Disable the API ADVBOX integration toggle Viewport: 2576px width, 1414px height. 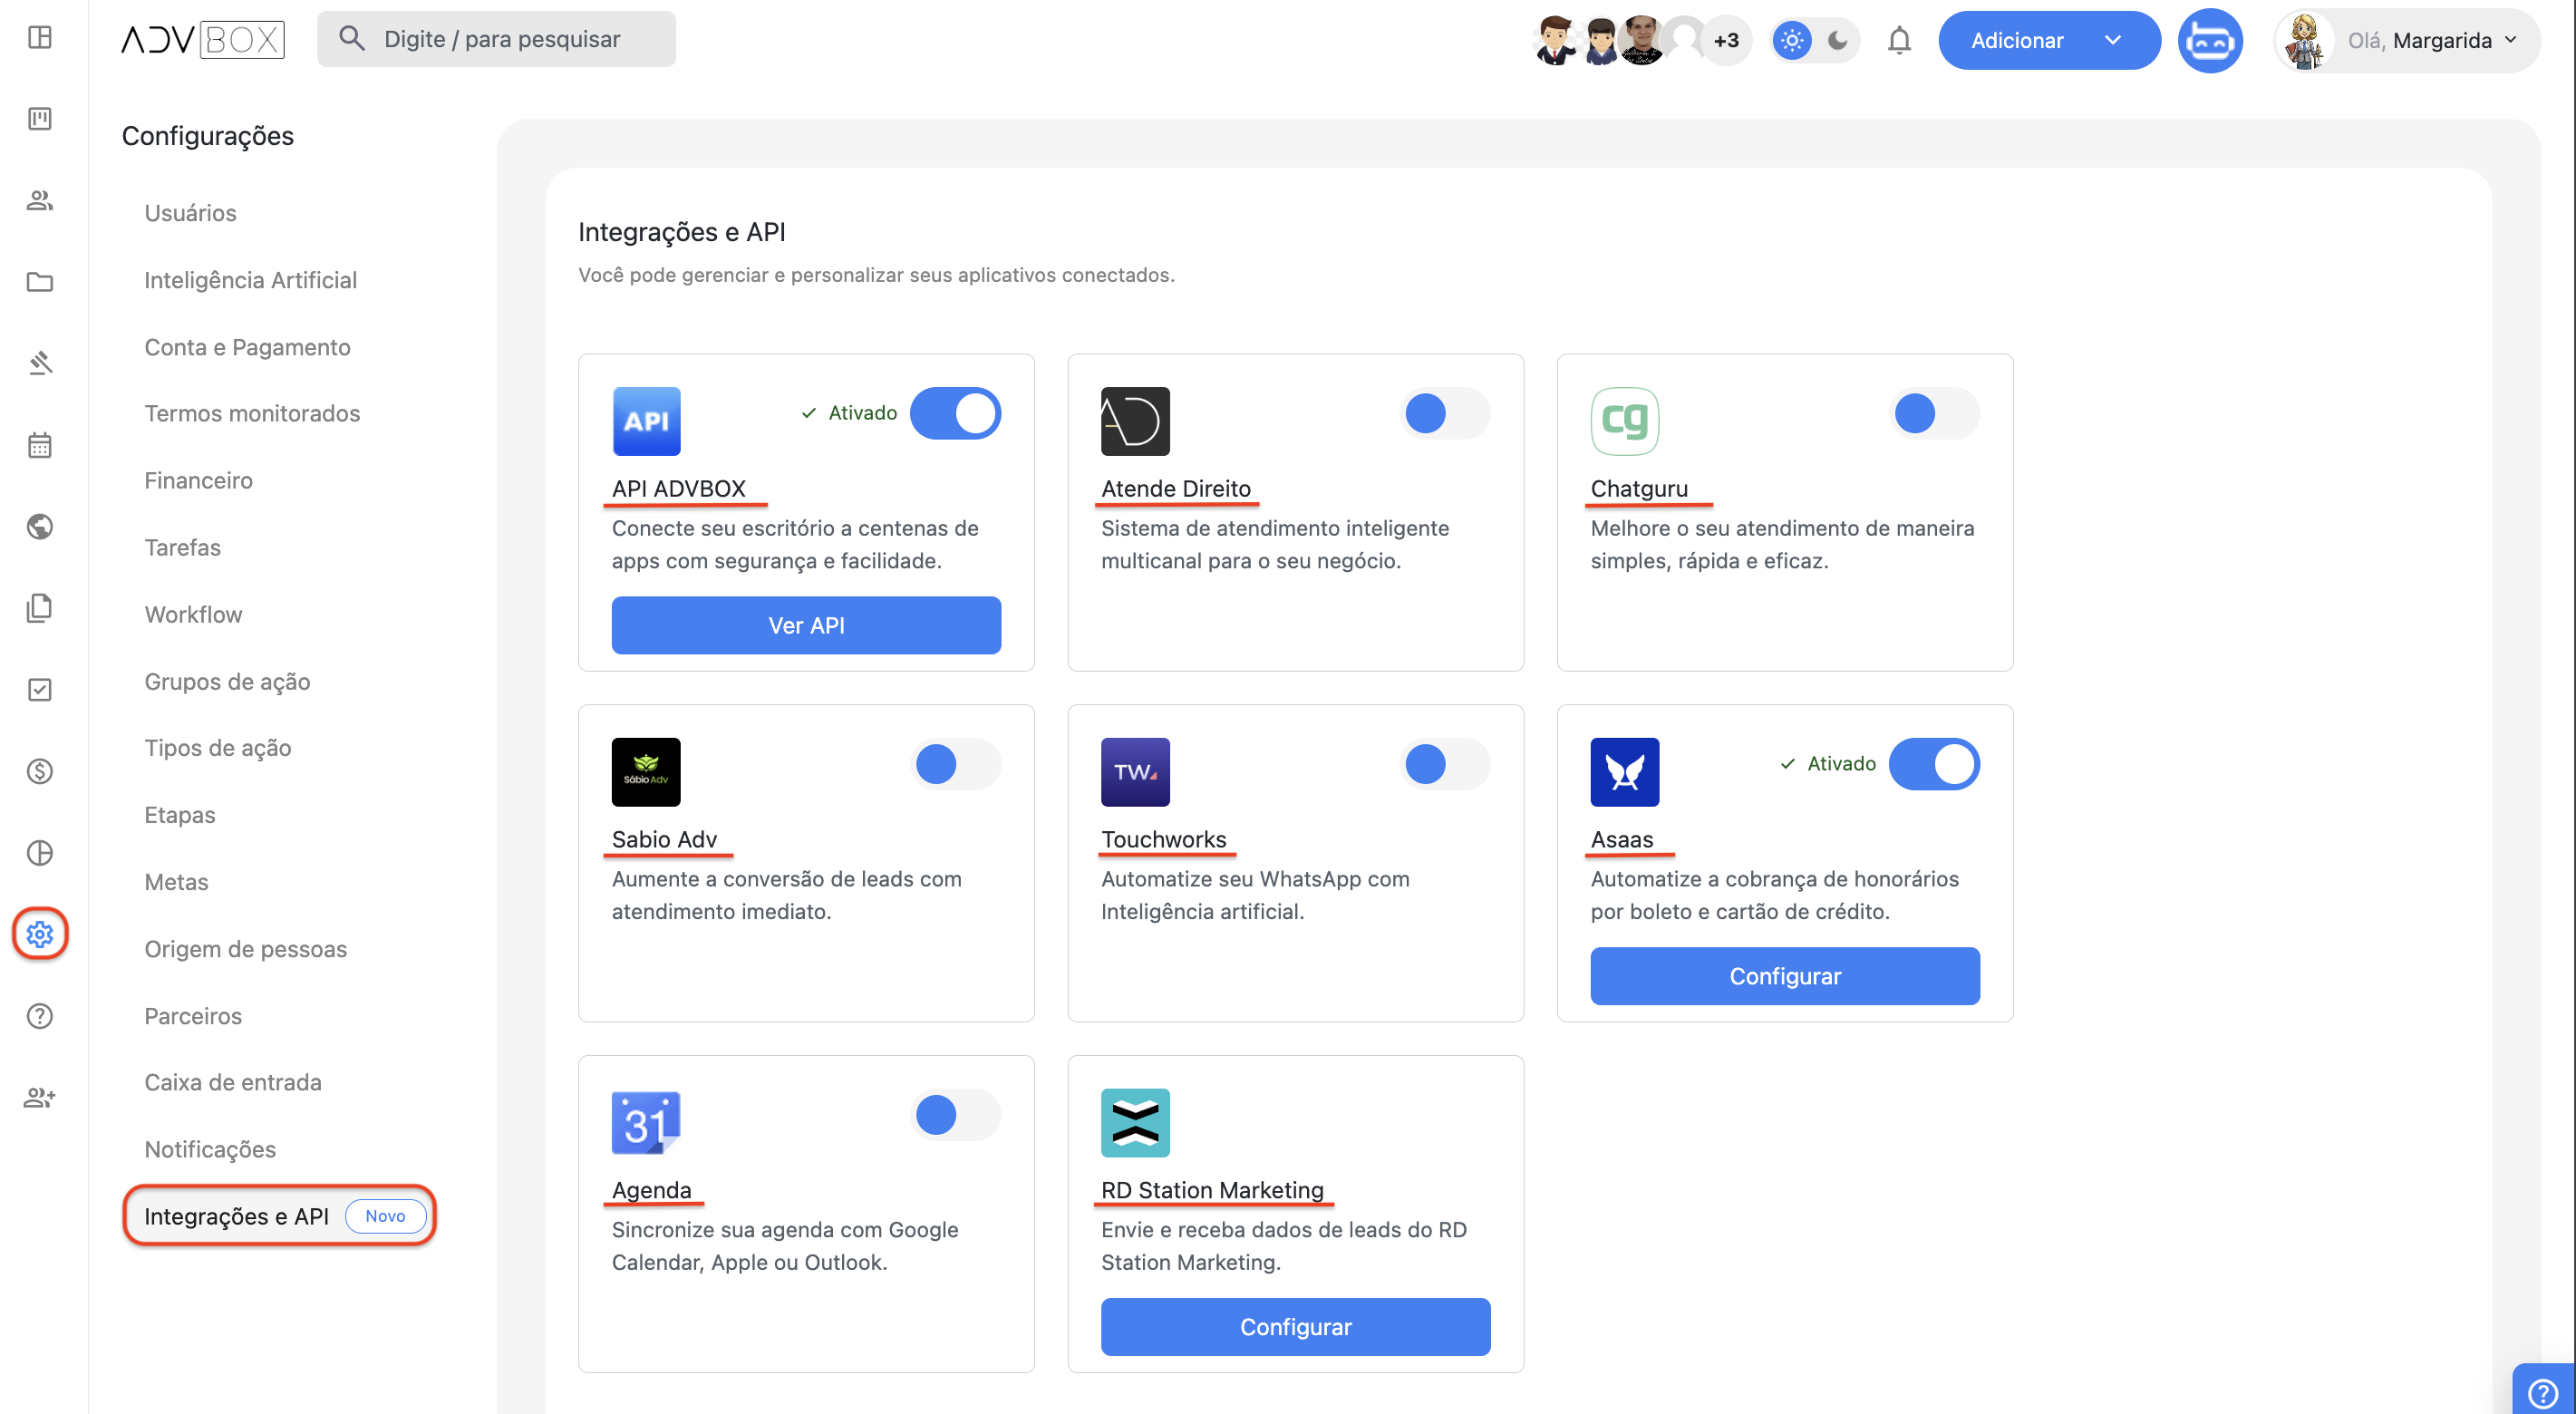point(955,413)
